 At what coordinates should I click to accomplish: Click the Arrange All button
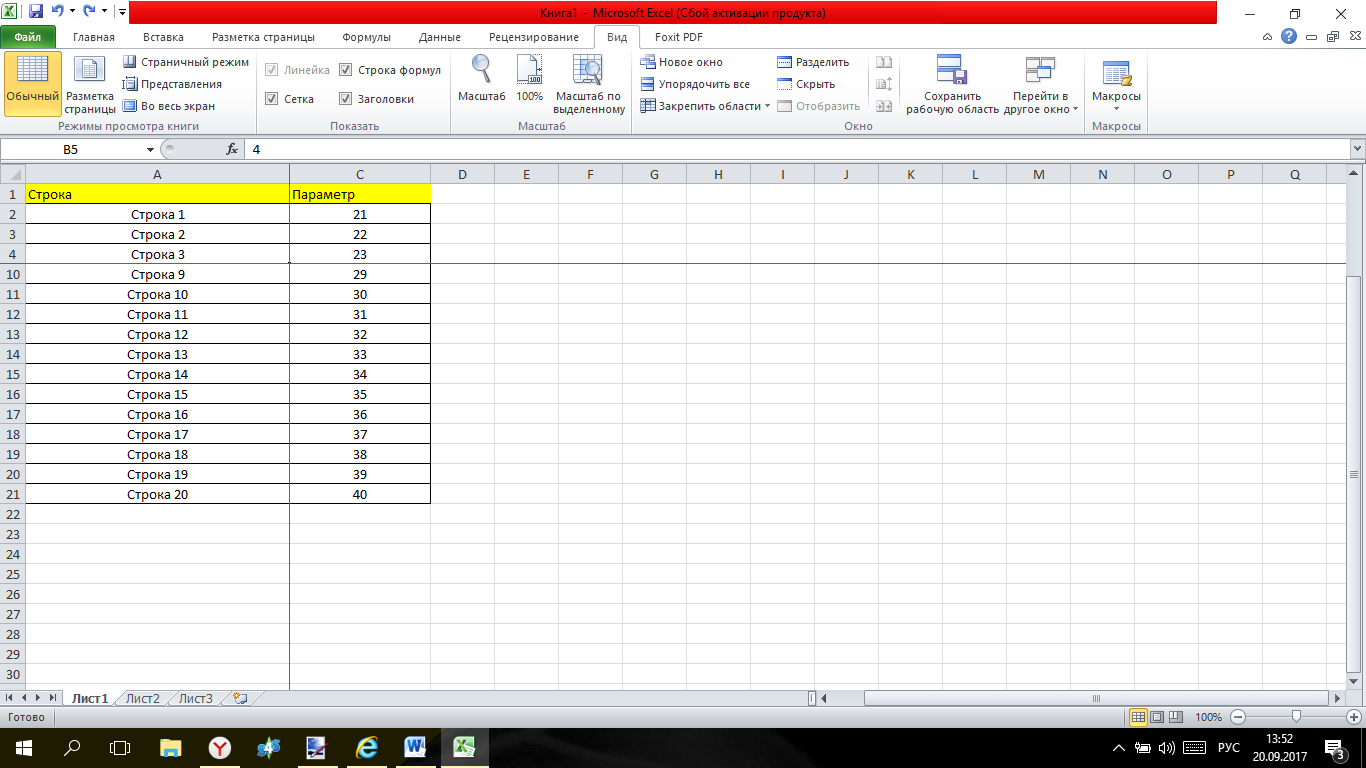[695, 84]
